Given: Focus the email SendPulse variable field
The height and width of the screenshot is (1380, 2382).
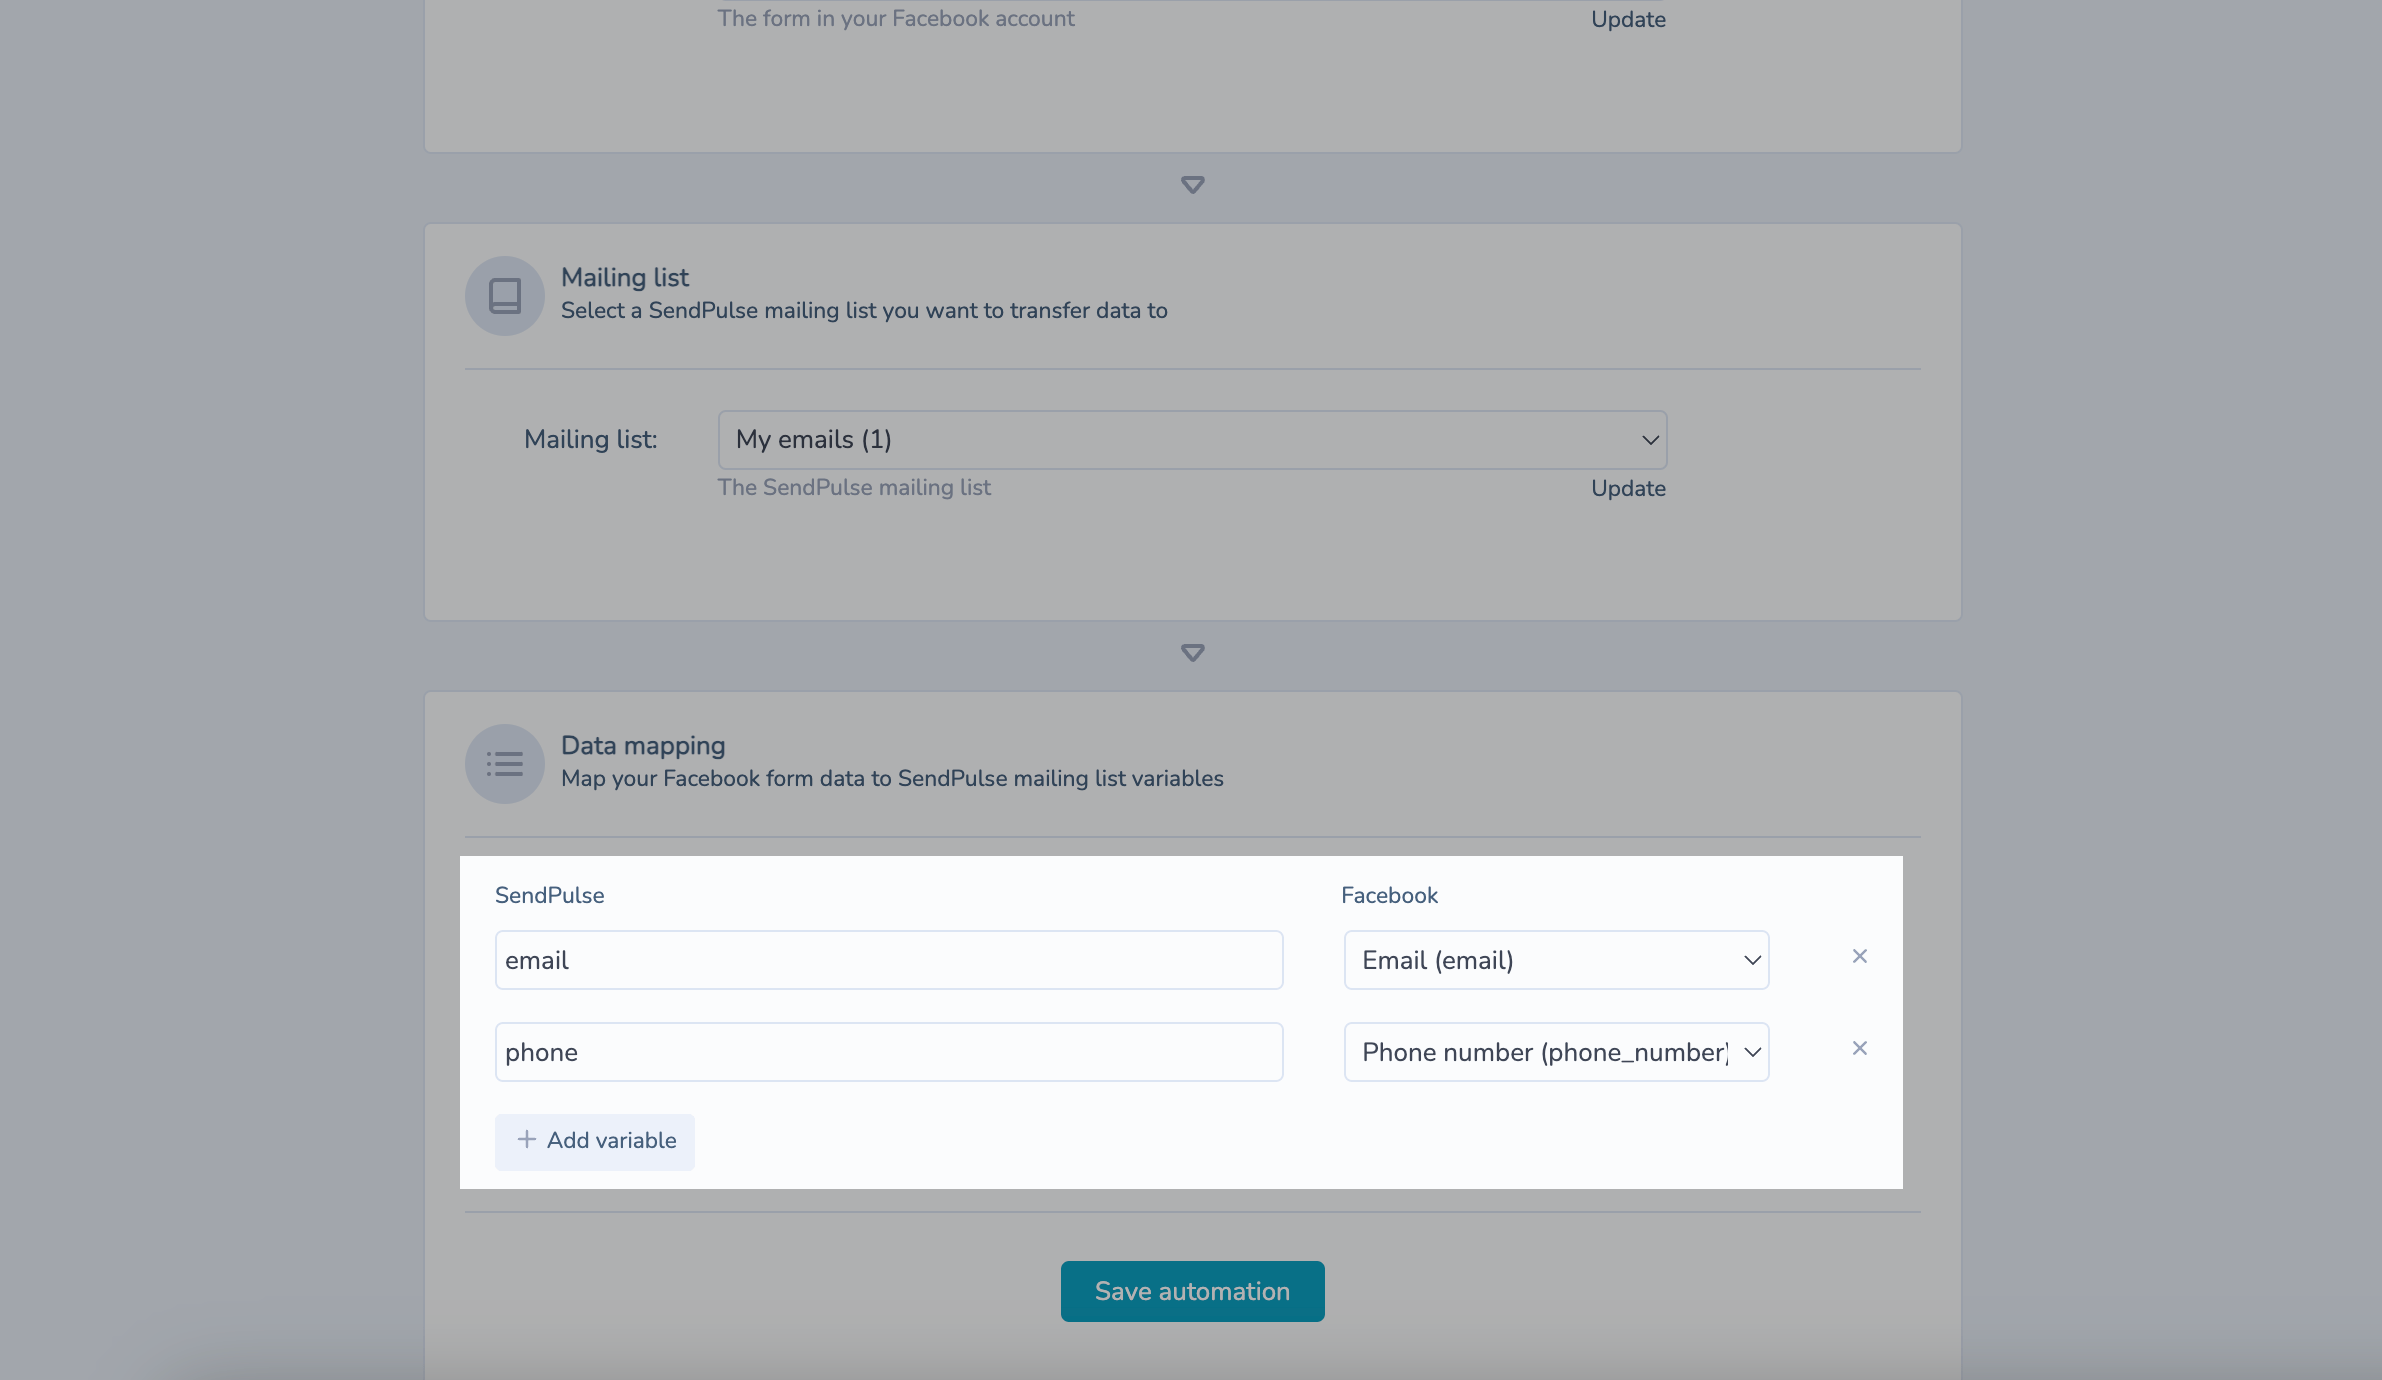Looking at the screenshot, I should click(x=888, y=960).
